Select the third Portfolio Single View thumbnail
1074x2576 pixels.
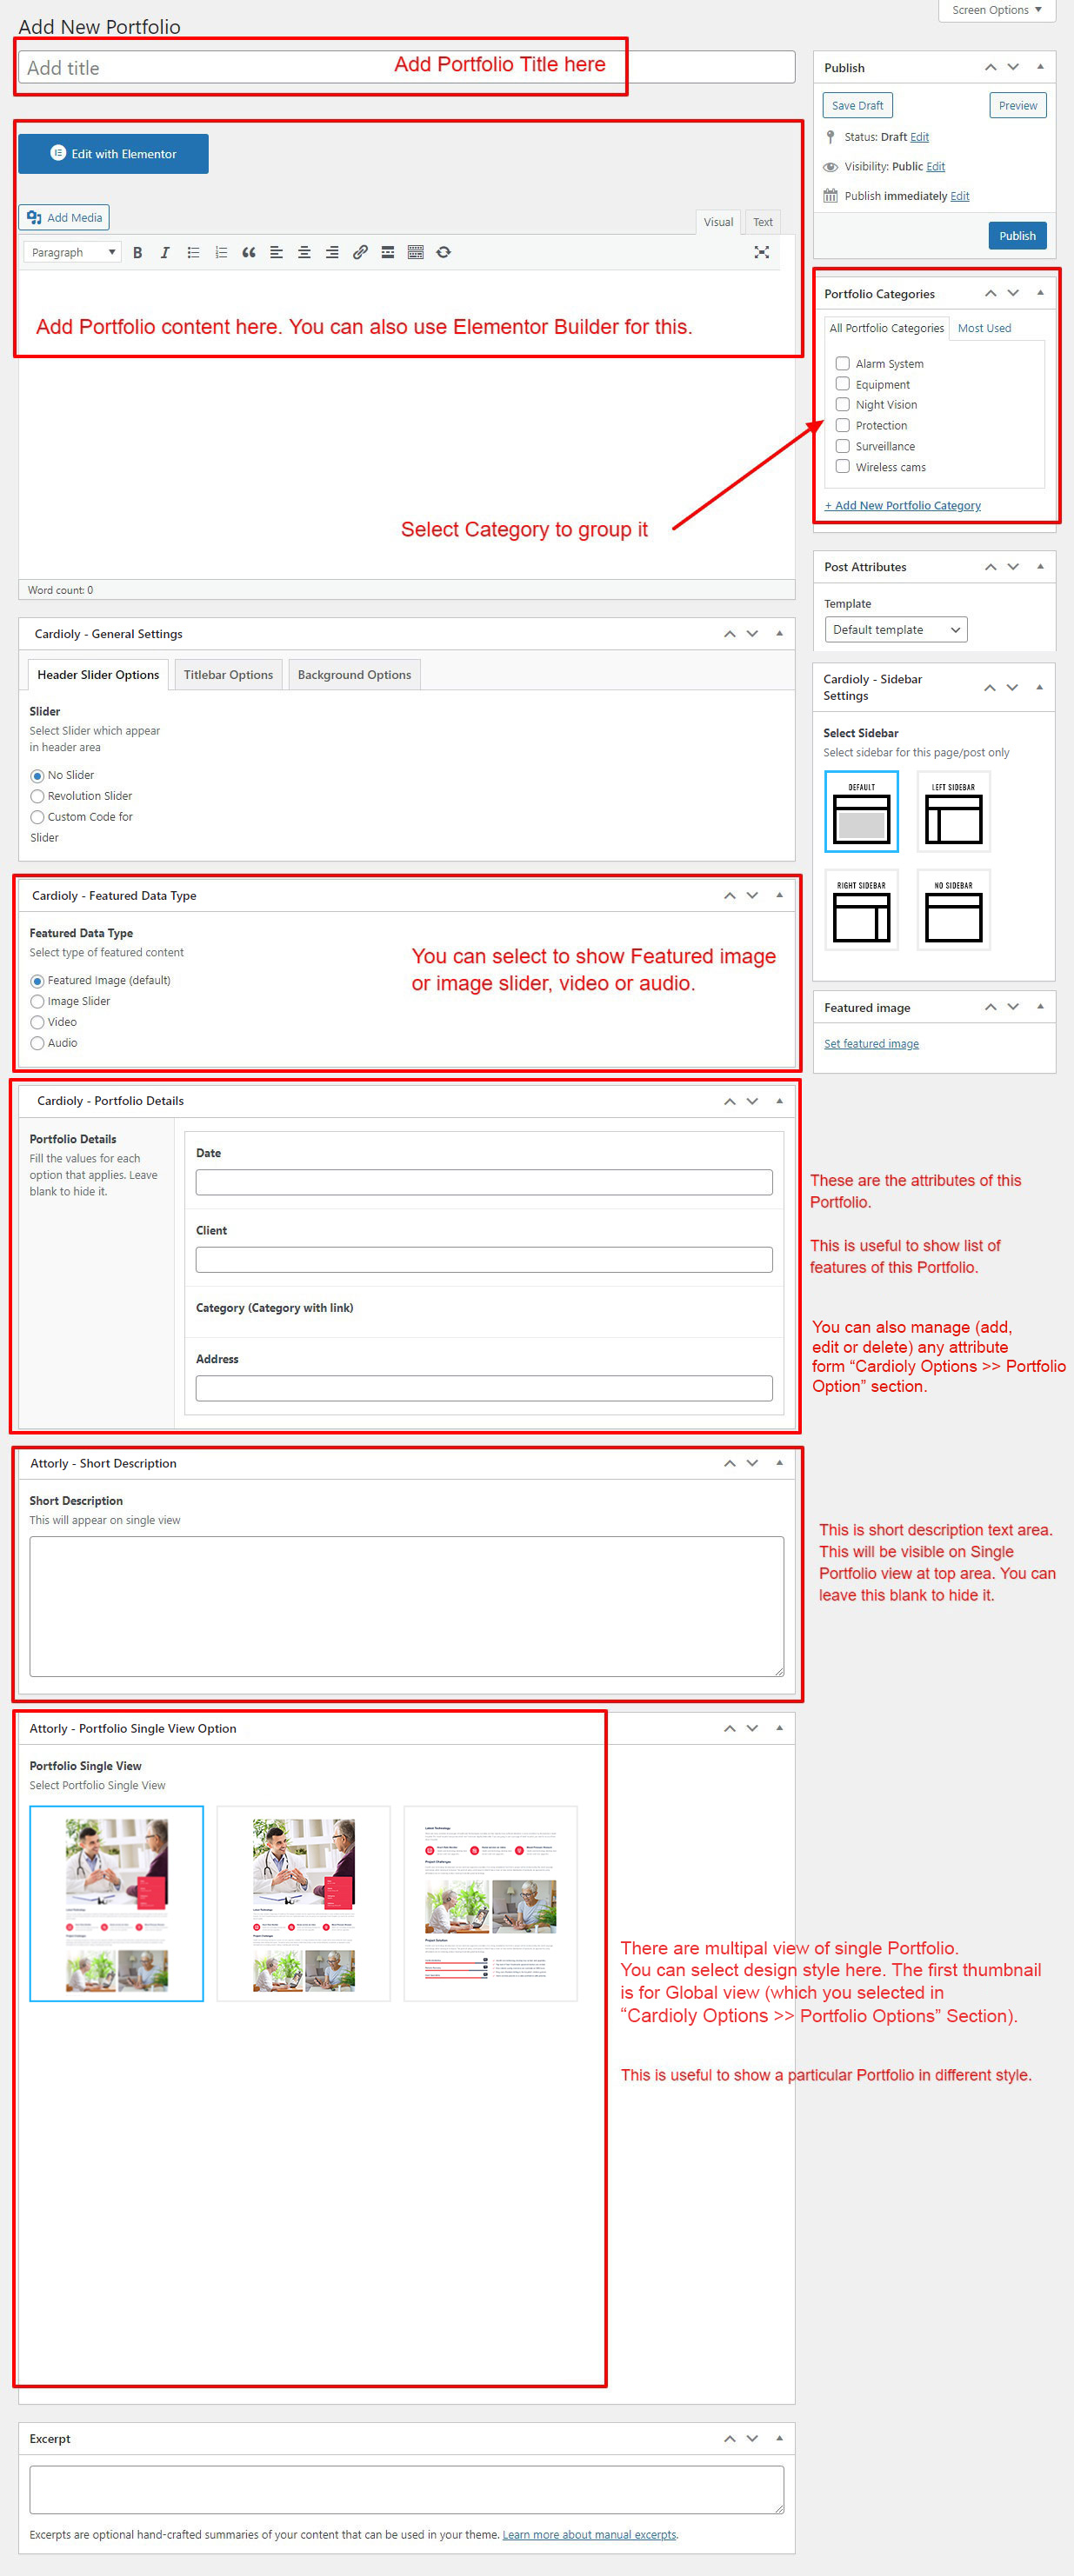[490, 1903]
